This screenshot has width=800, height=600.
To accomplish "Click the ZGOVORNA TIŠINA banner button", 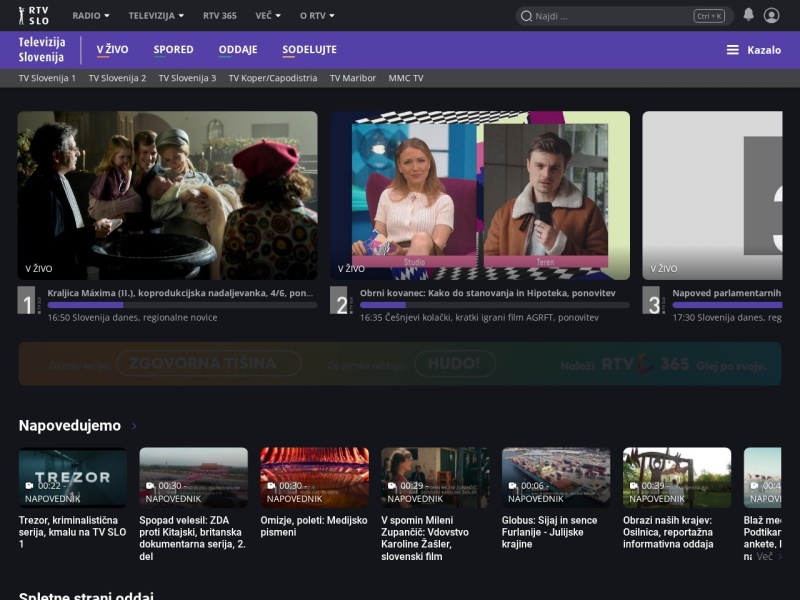I will click(x=209, y=363).
